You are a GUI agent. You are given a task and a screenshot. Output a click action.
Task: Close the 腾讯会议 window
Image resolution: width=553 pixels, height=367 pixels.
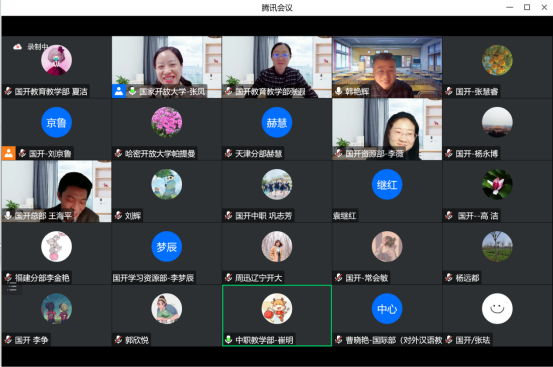tap(544, 7)
